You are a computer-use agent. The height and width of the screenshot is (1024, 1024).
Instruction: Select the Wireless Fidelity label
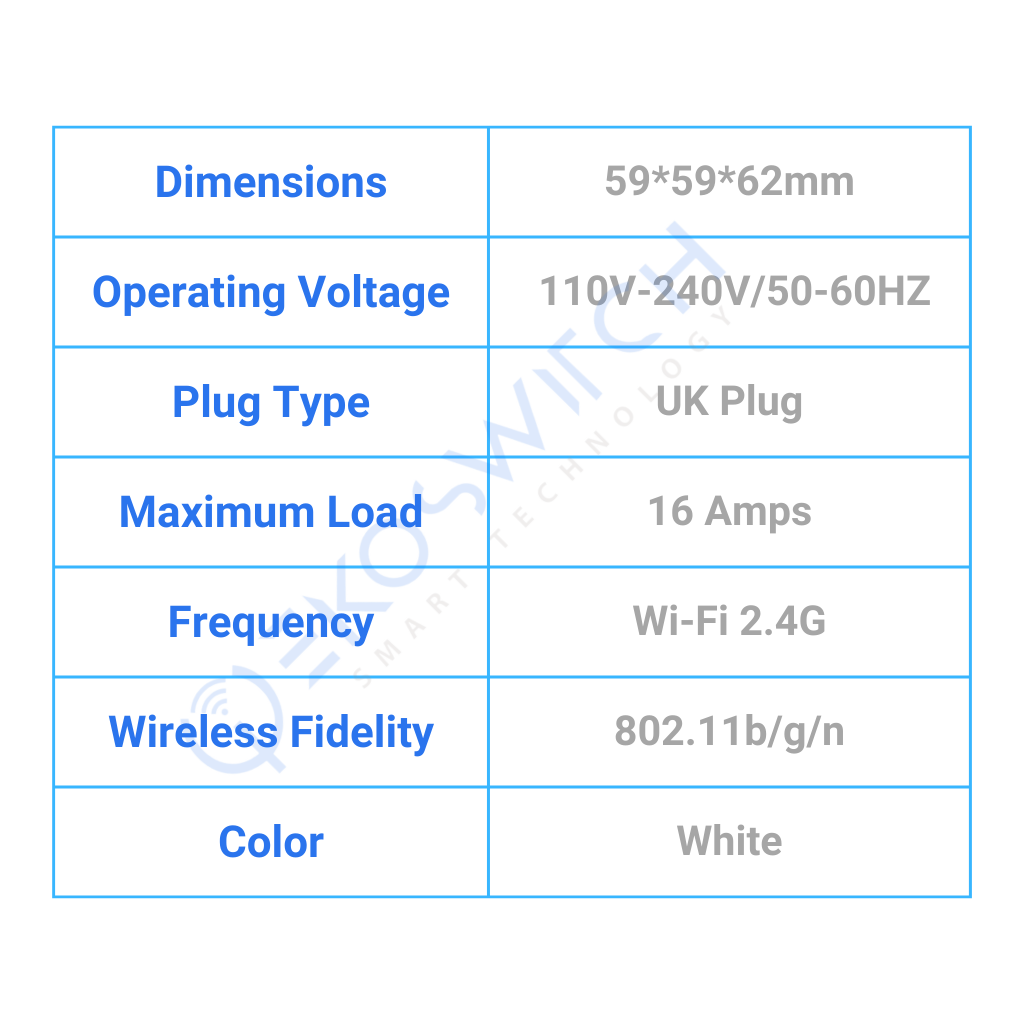[x=271, y=732]
